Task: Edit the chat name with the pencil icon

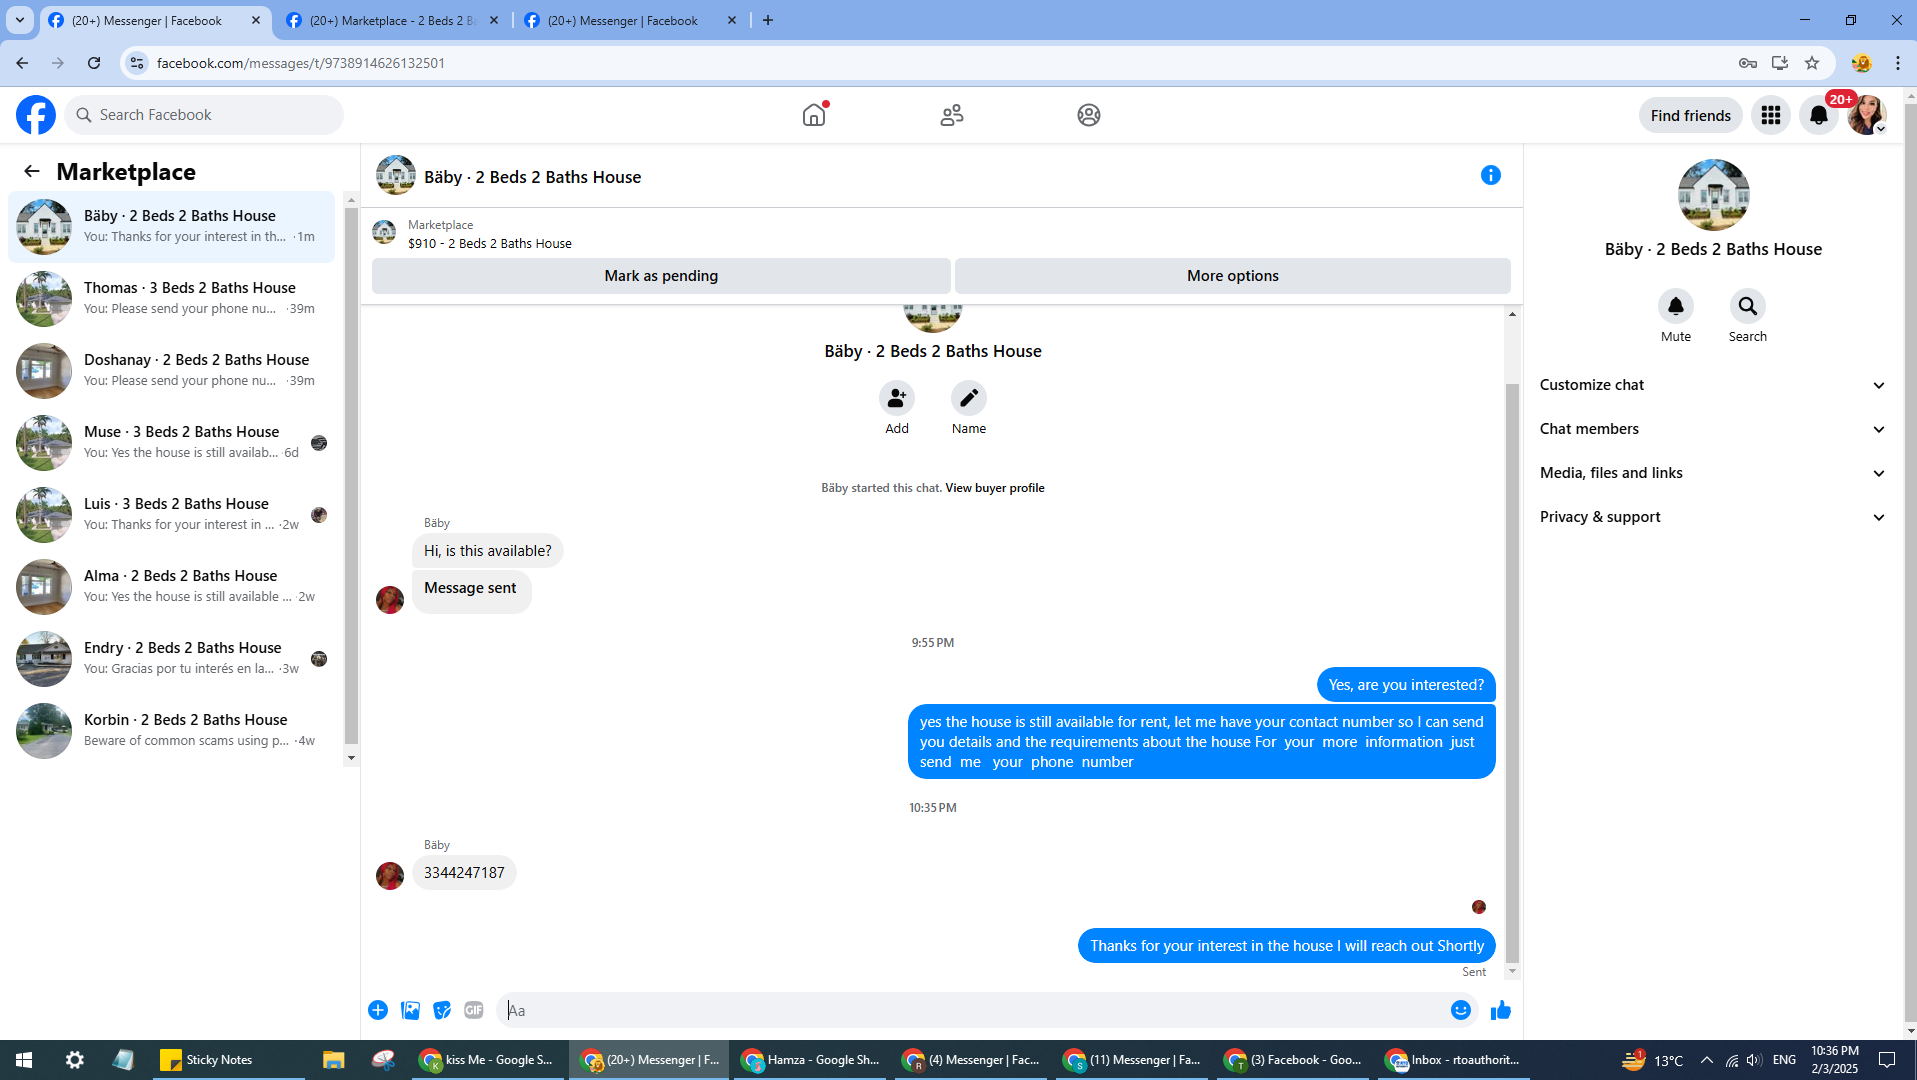Action: point(969,398)
